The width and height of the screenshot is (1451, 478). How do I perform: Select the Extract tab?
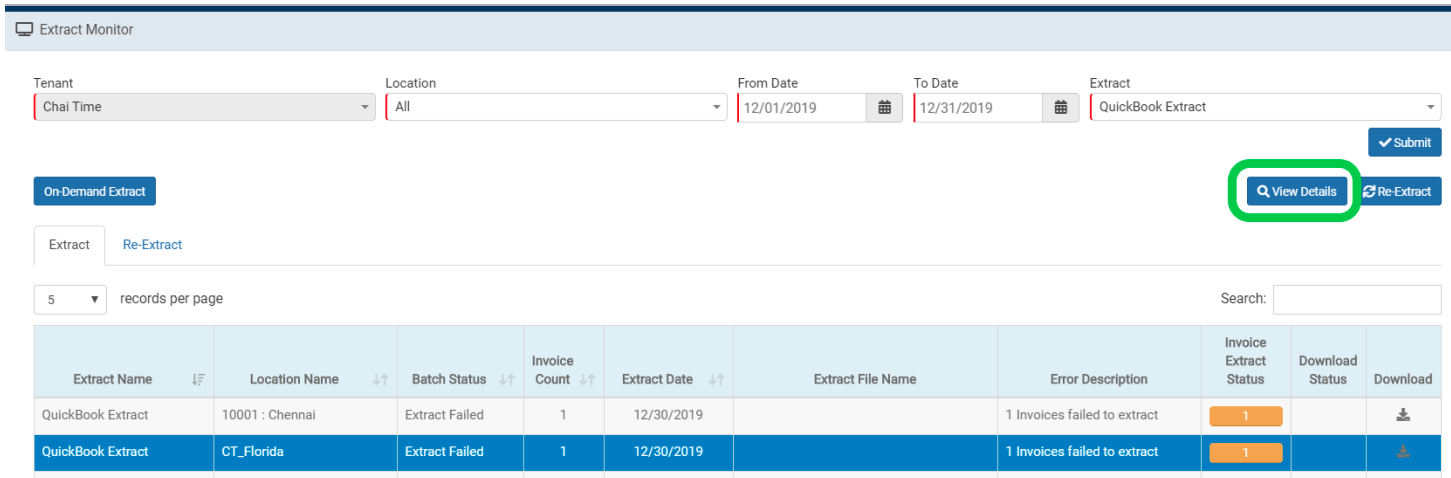pyautogui.click(x=69, y=245)
